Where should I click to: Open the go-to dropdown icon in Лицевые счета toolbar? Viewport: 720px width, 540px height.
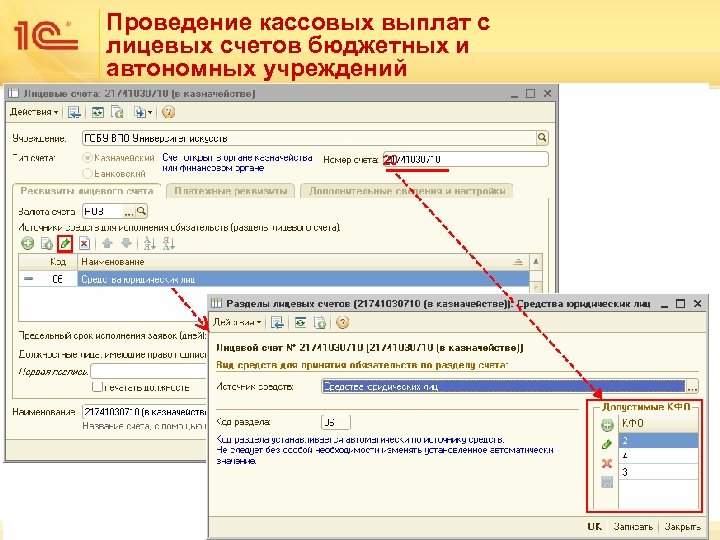click(142, 112)
